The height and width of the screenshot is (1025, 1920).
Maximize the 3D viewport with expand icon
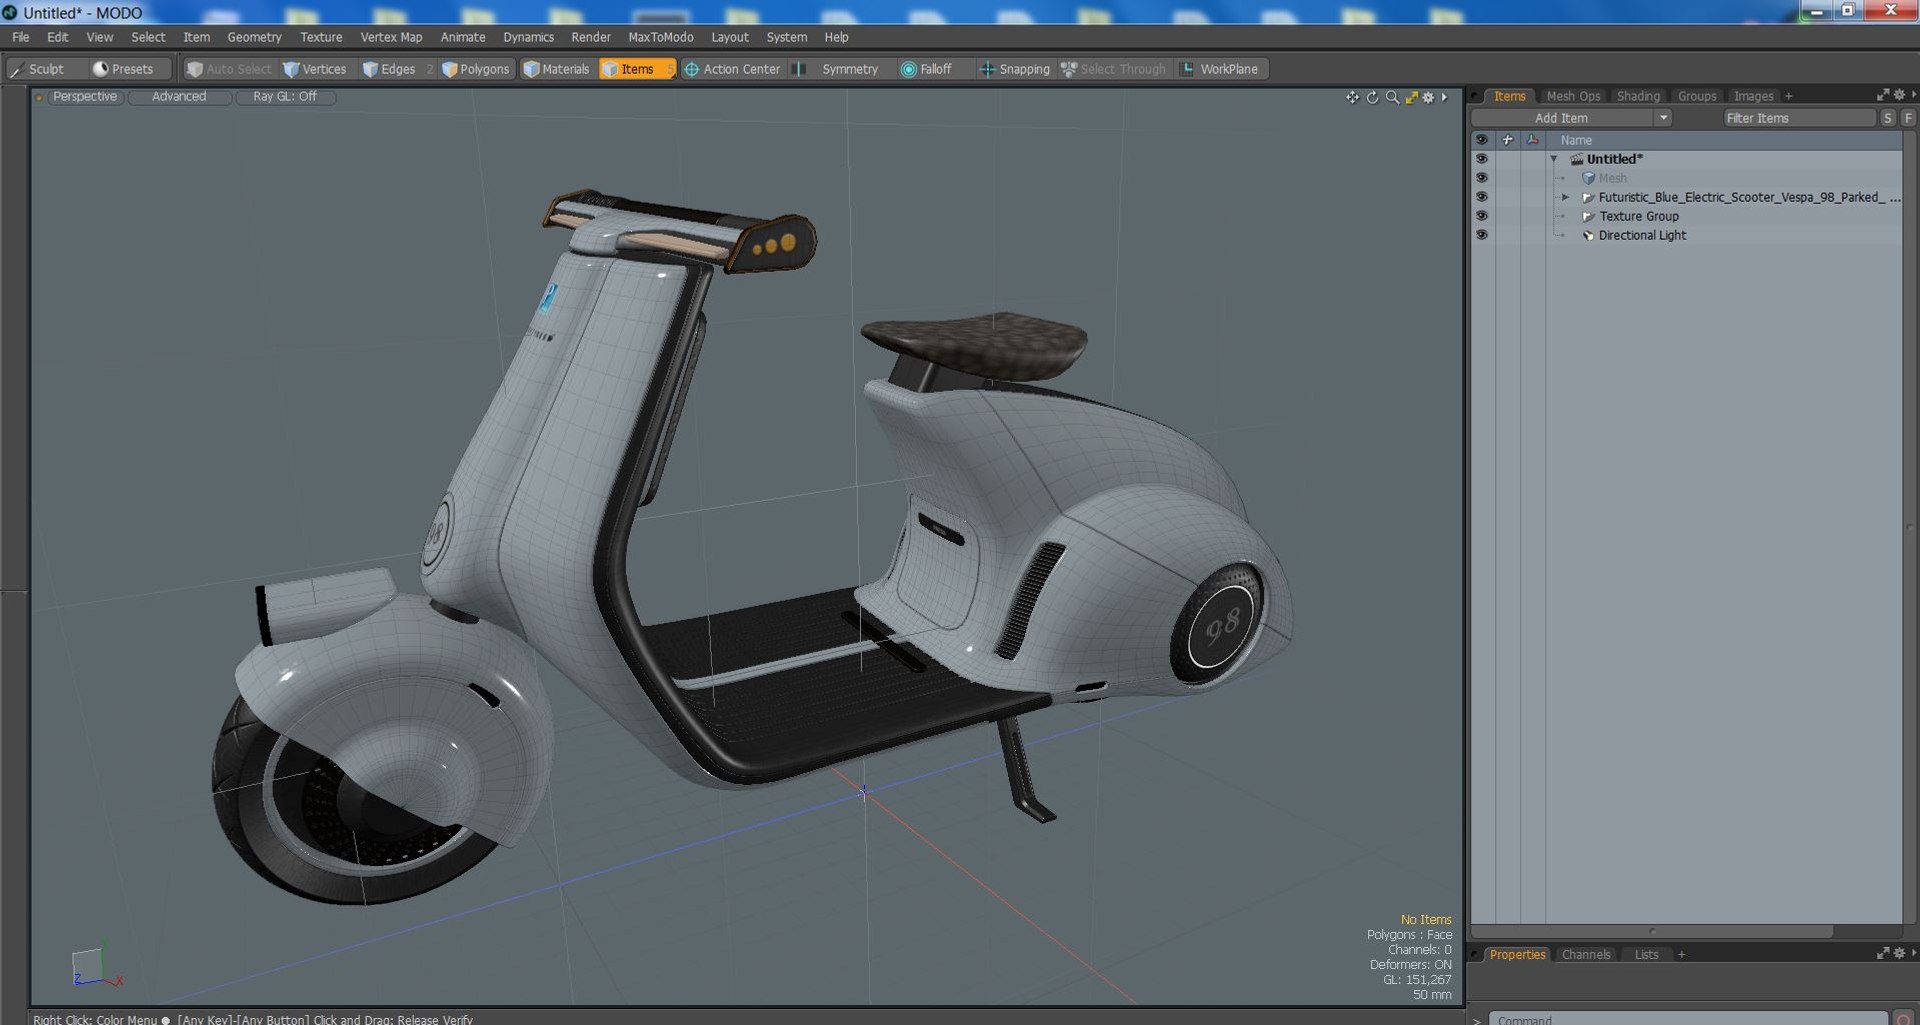[x=1411, y=97]
